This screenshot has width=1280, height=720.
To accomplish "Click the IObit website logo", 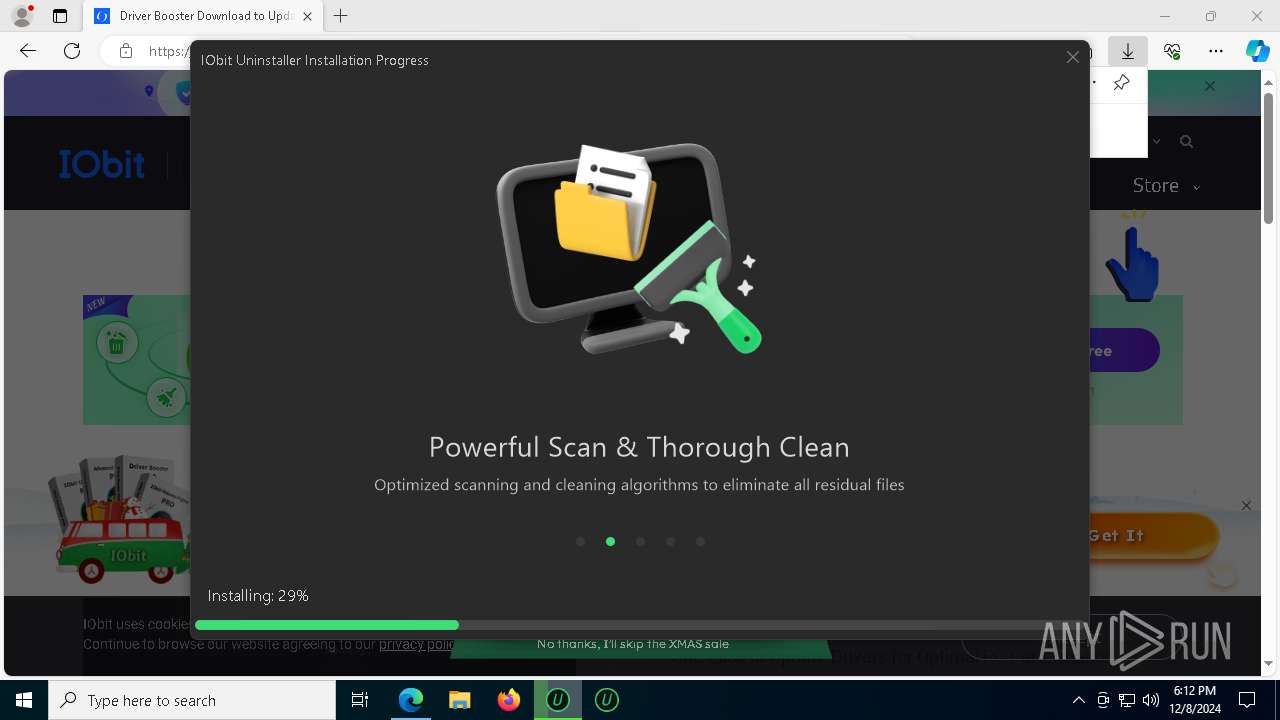I will coord(101,164).
